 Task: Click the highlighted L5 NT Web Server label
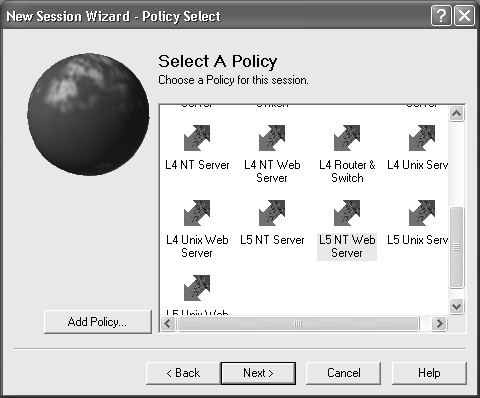[347, 246]
